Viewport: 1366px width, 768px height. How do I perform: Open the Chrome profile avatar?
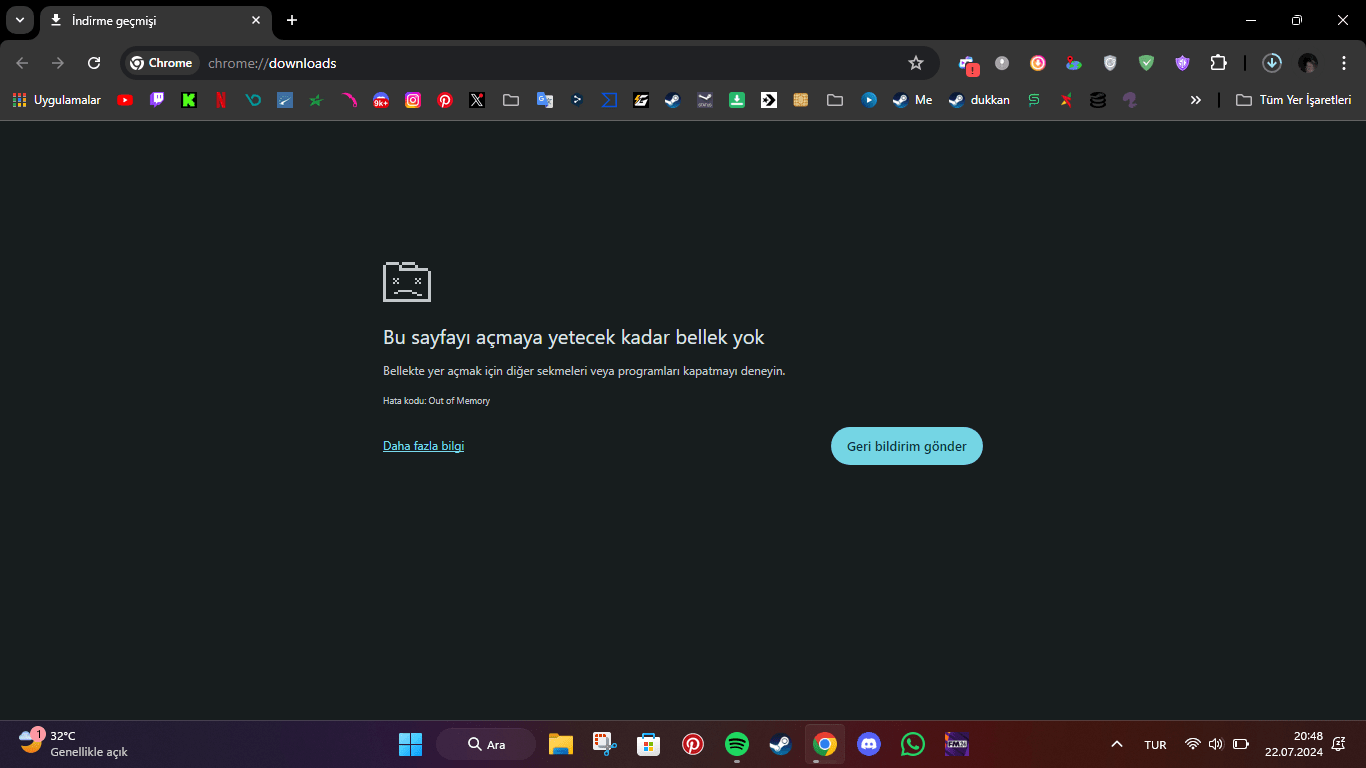pos(1308,63)
